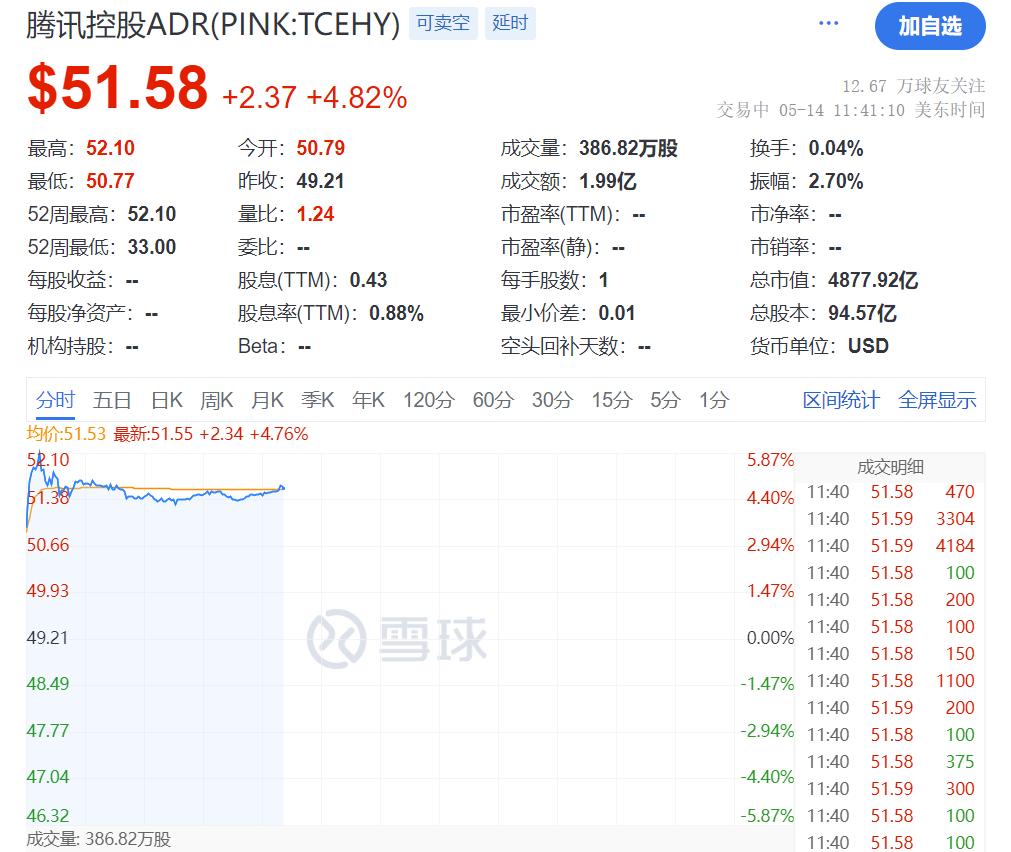Add stock with 加自选 button
This screenshot has width=1011, height=852.
pyautogui.click(x=930, y=26)
